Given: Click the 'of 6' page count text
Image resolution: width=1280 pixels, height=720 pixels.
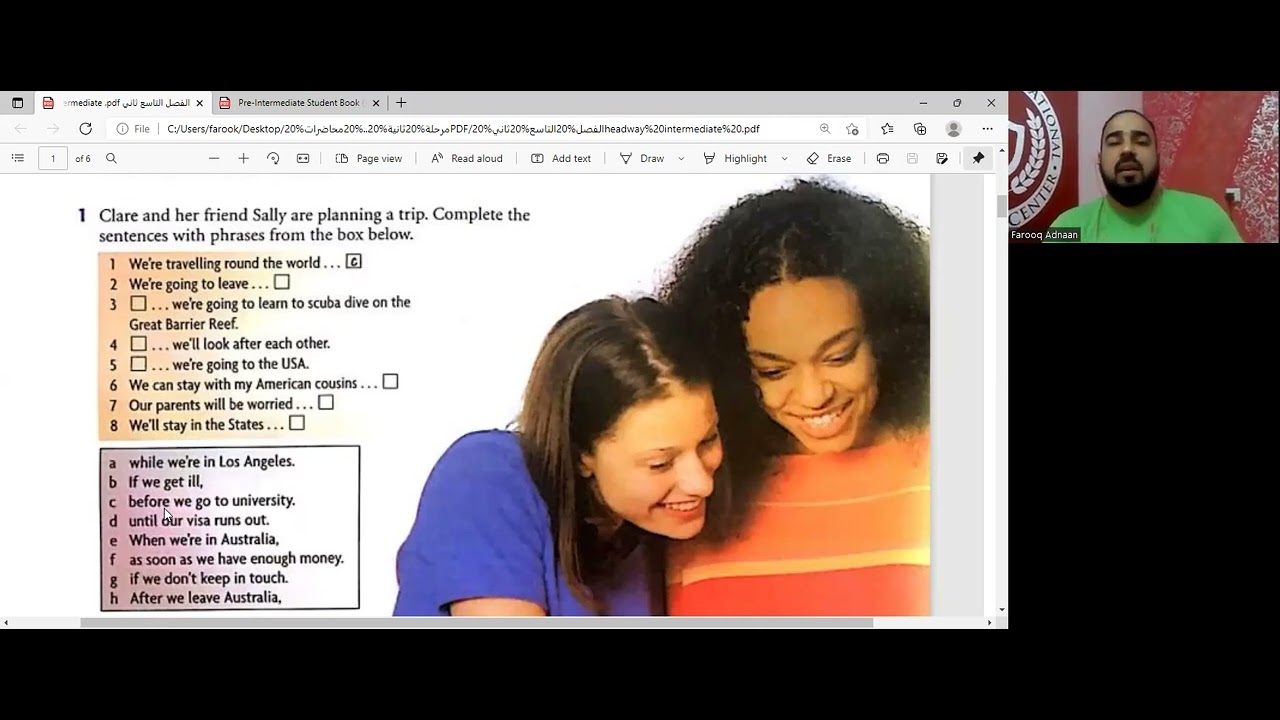Looking at the screenshot, I should tap(82, 158).
